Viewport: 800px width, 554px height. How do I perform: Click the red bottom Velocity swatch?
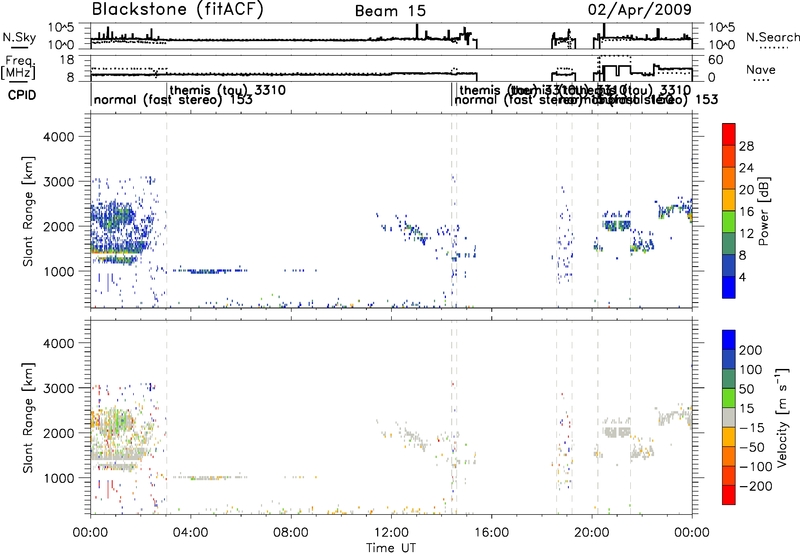[729, 495]
